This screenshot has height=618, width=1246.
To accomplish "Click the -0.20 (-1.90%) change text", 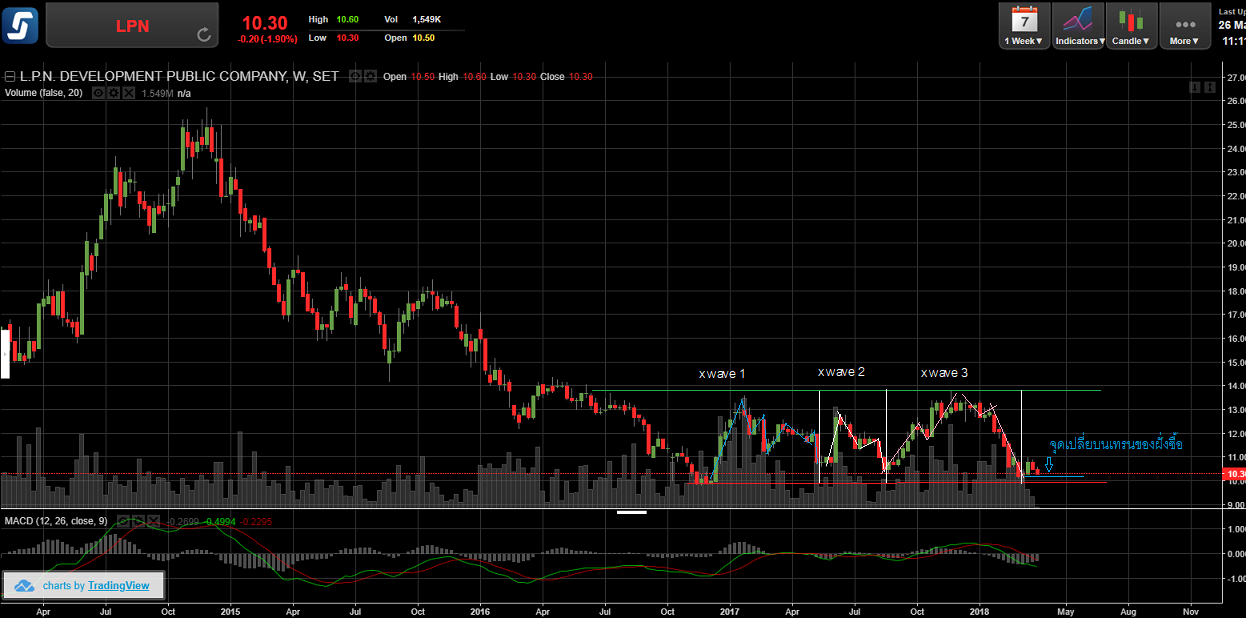I will (267, 39).
